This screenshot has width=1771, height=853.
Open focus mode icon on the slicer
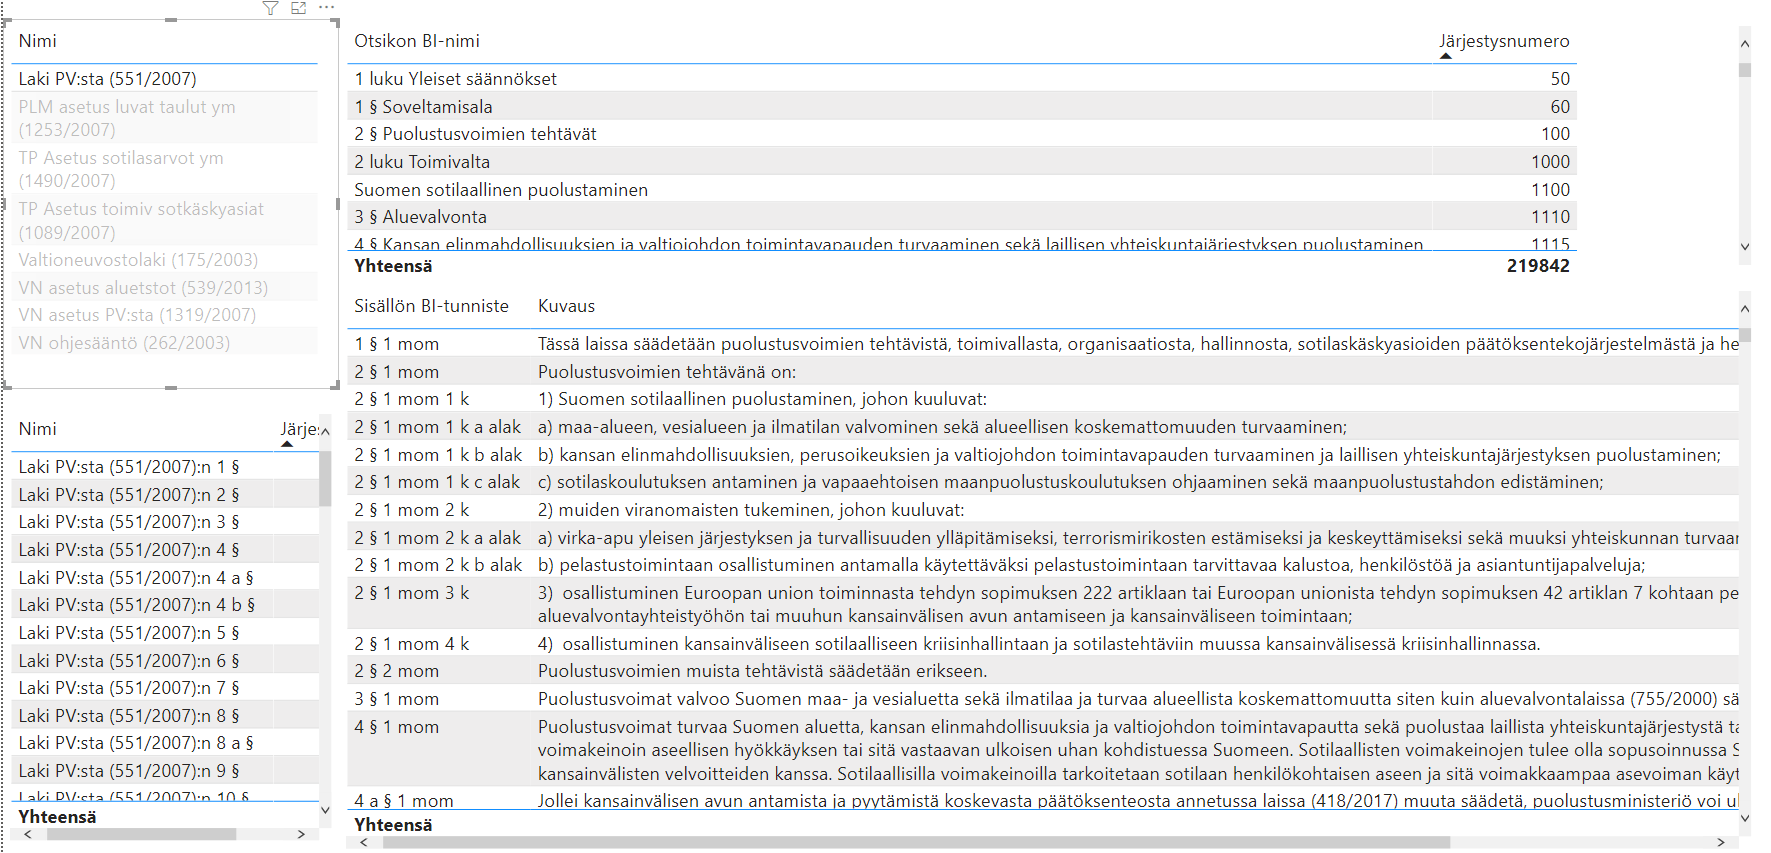(x=298, y=8)
